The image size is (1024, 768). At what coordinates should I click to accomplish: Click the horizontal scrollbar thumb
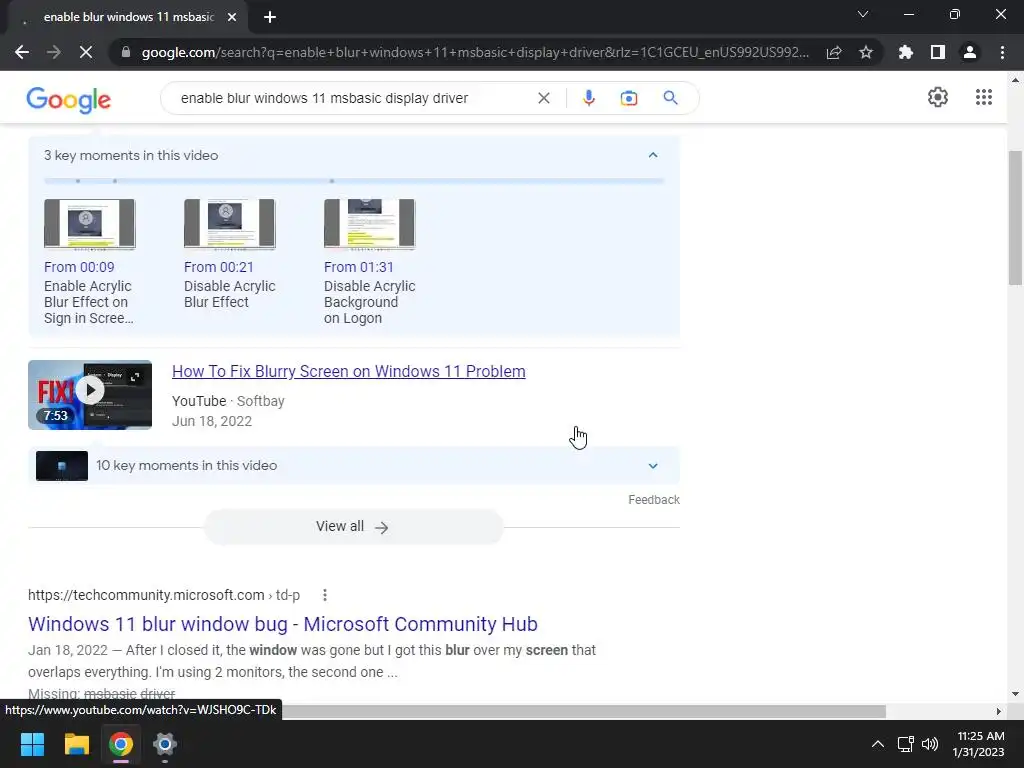click(x=584, y=711)
